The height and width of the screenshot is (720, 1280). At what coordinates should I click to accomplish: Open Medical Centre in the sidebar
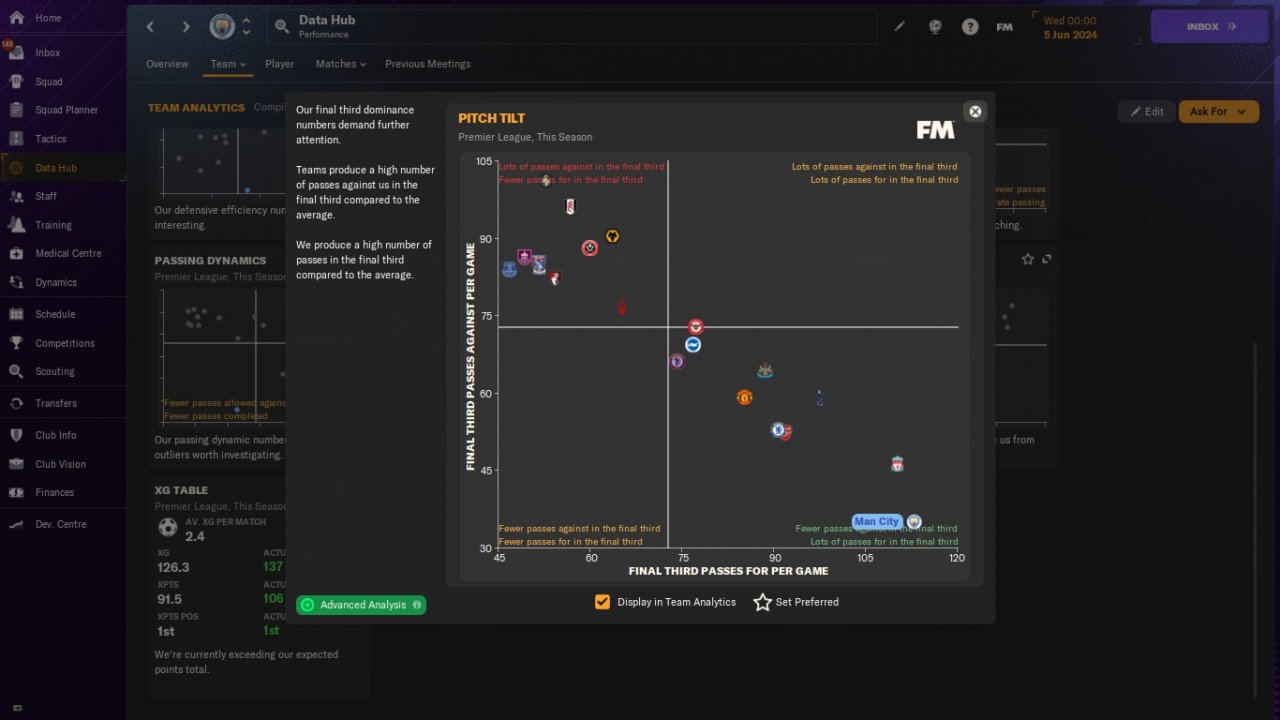68,253
